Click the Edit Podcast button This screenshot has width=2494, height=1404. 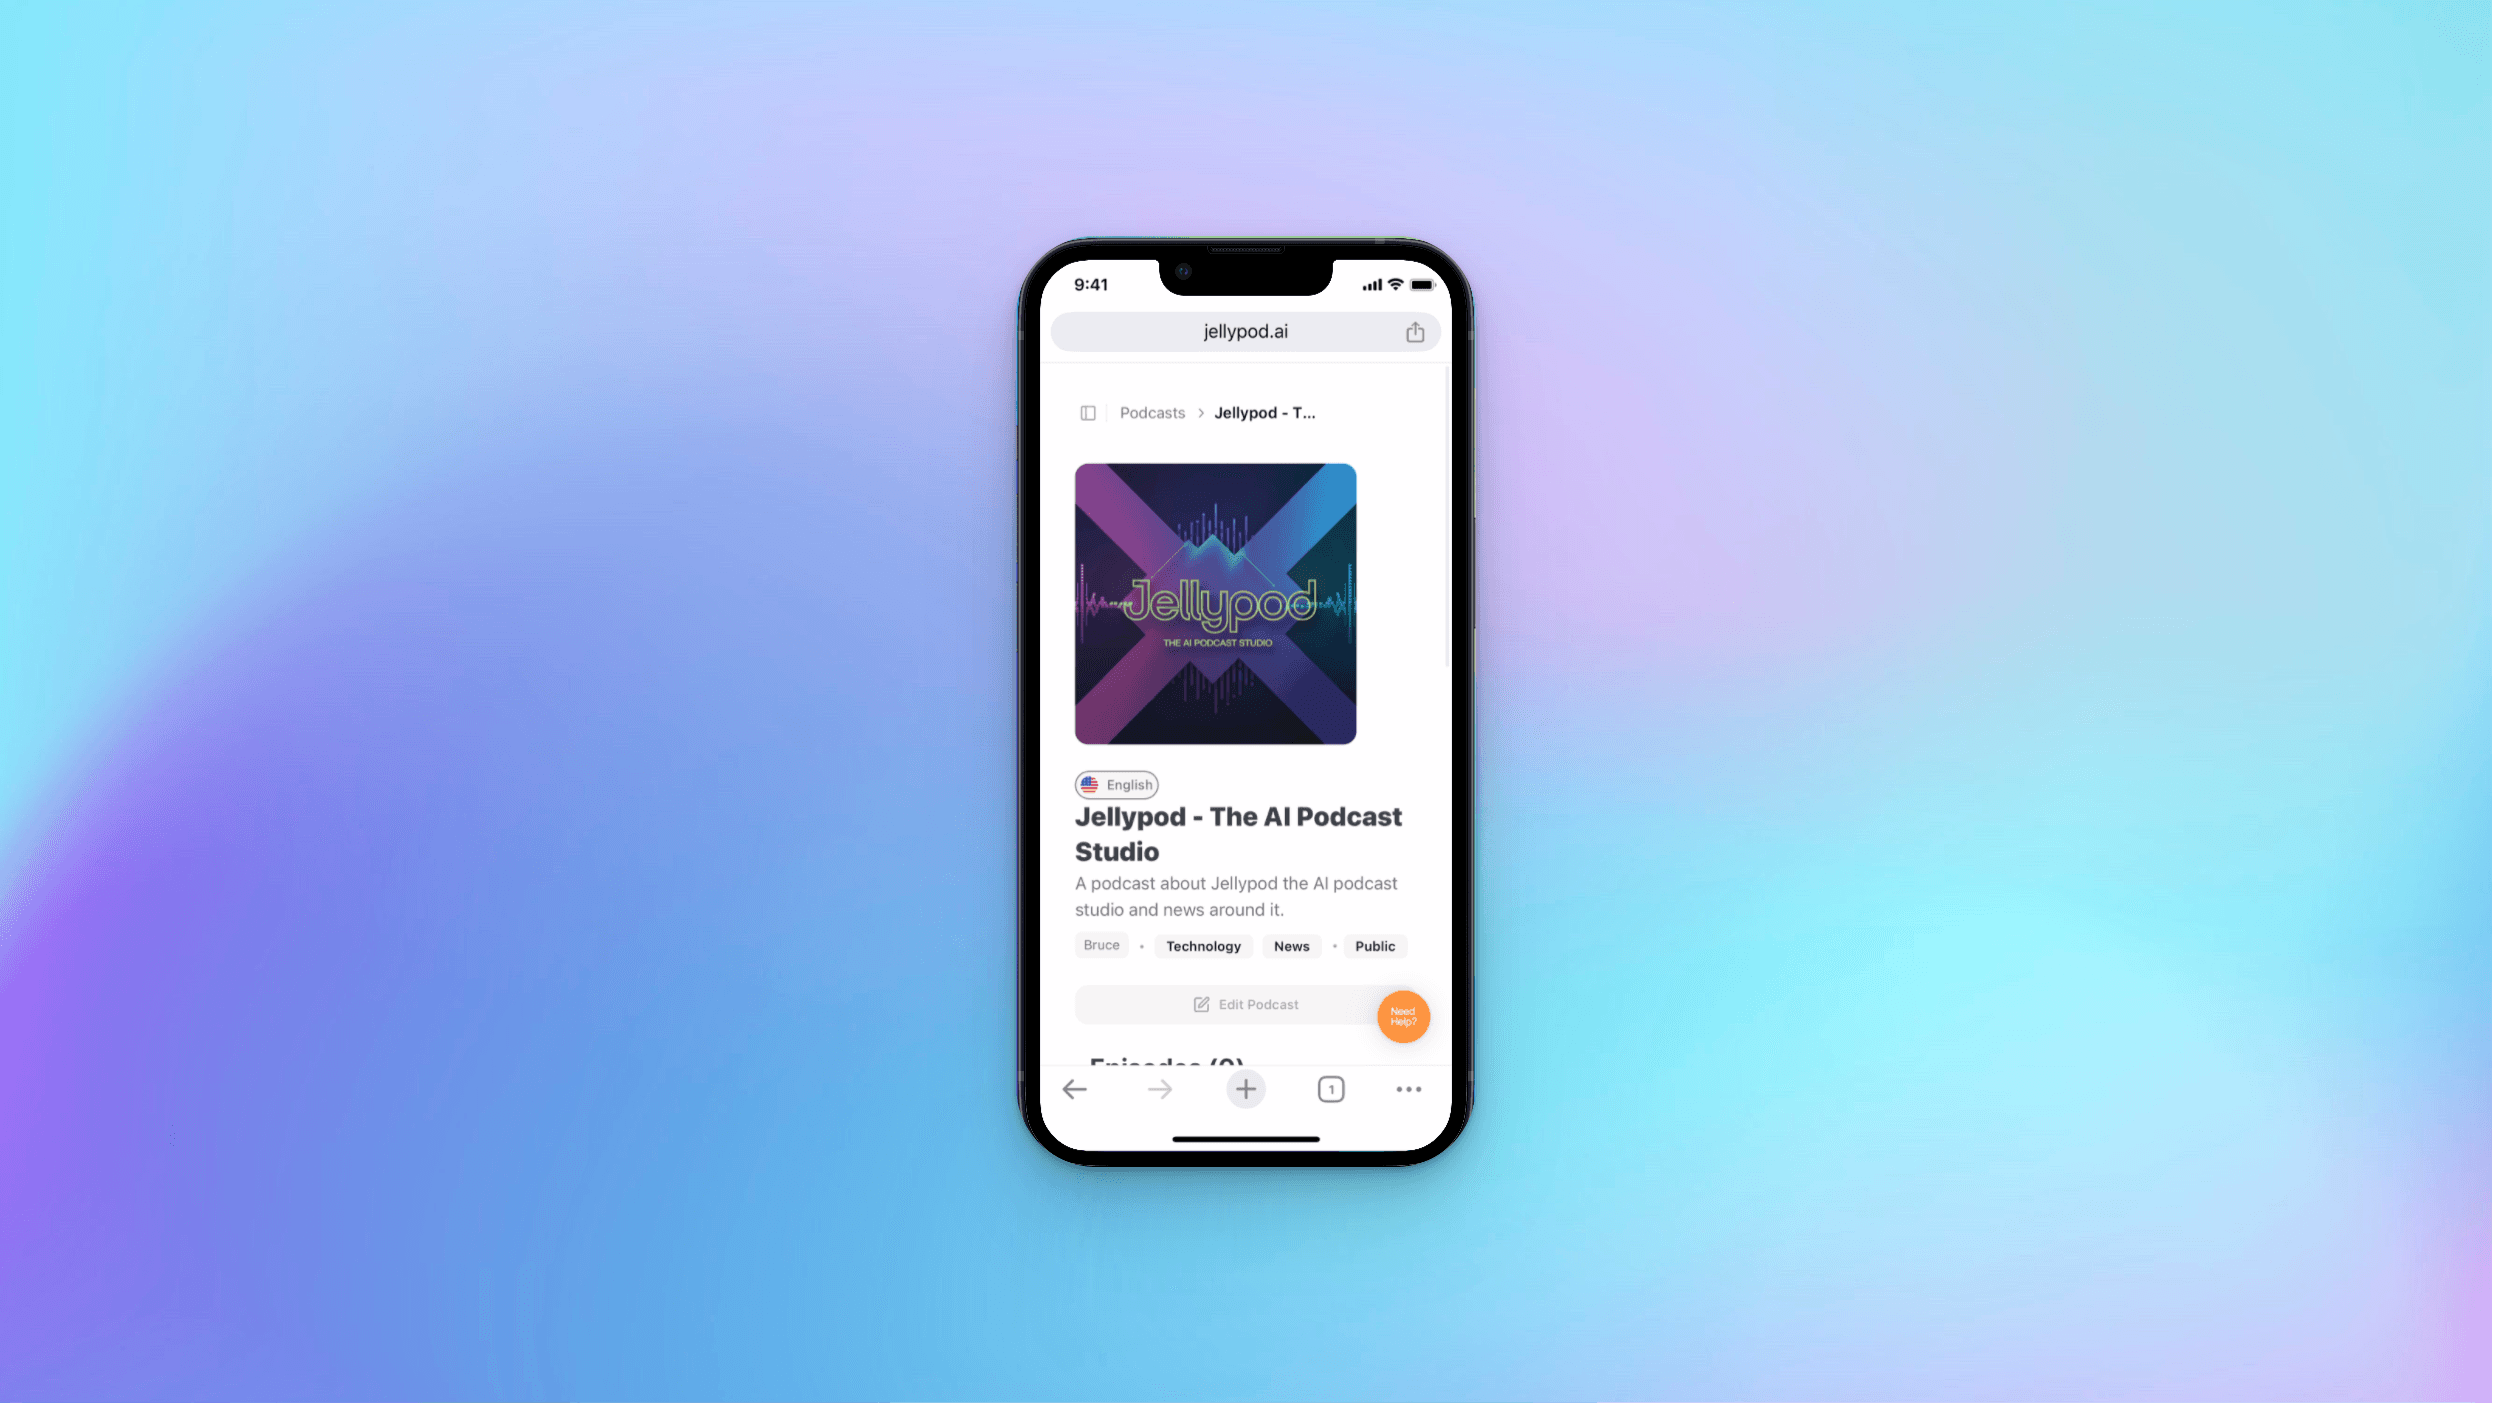pyautogui.click(x=1245, y=1003)
